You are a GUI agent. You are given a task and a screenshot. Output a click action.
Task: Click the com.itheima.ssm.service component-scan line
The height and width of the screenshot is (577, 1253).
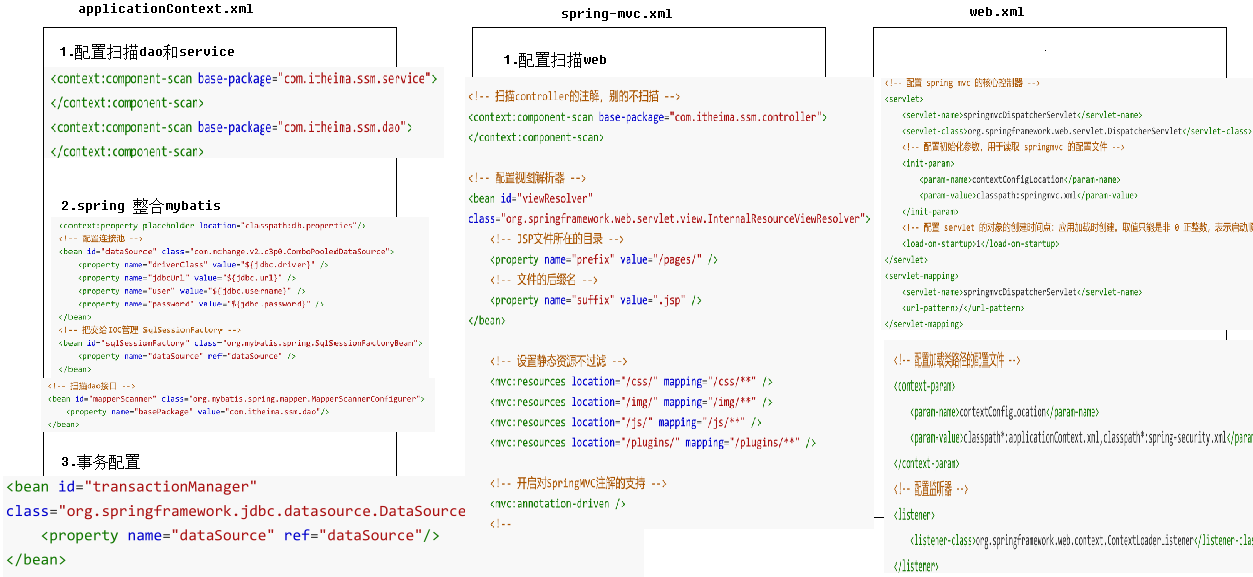[243, 78]
